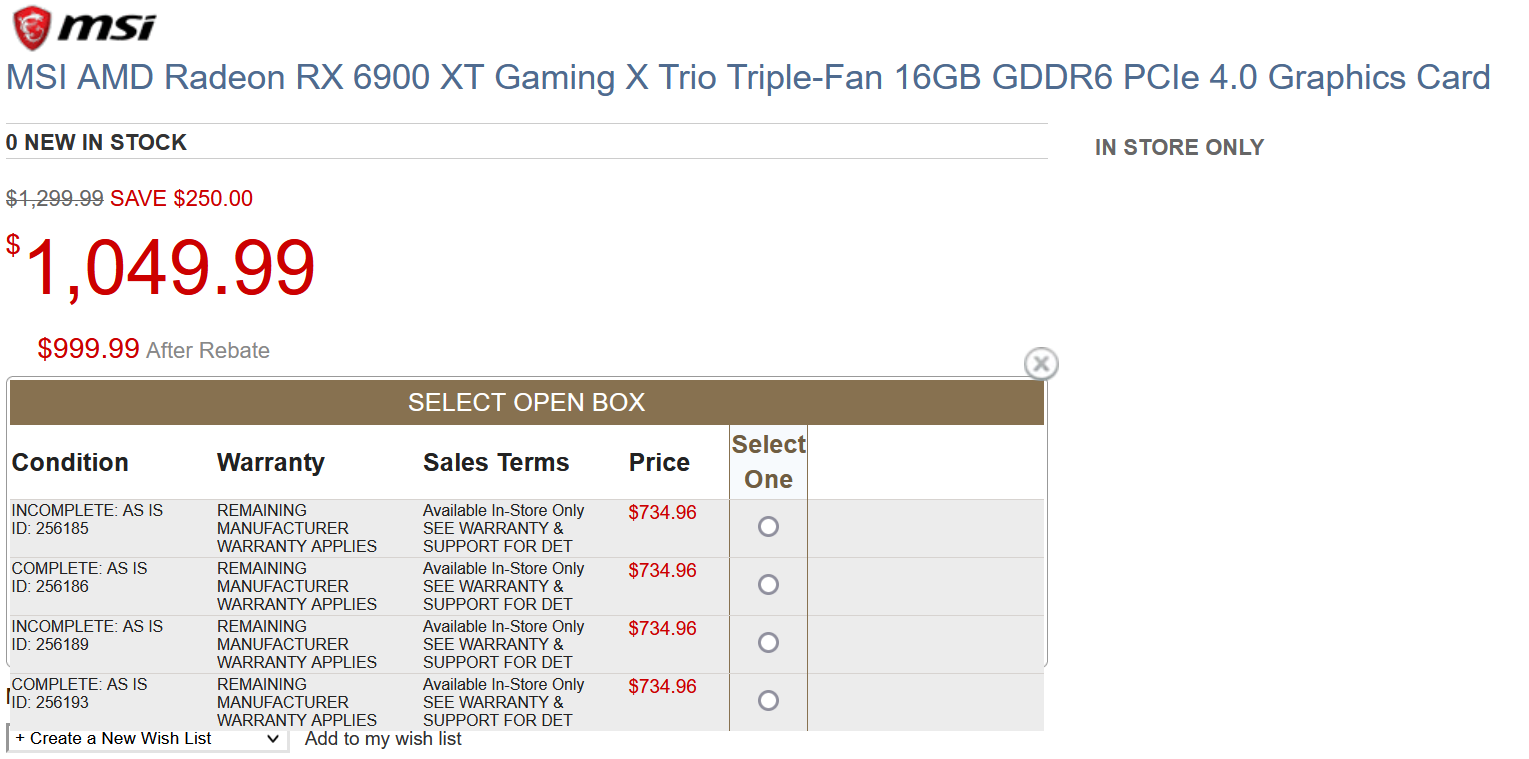The image size is (1529, 759).
Task: Open the Create a New Wish List dropdown
Action: click(147, 739)
